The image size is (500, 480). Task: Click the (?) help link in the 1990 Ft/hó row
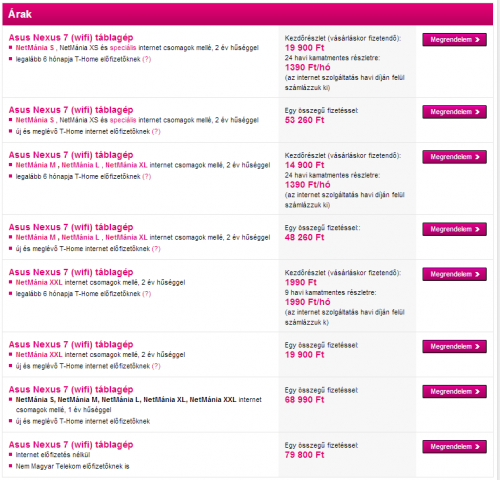pyautogui.click(x=147, y=294)
